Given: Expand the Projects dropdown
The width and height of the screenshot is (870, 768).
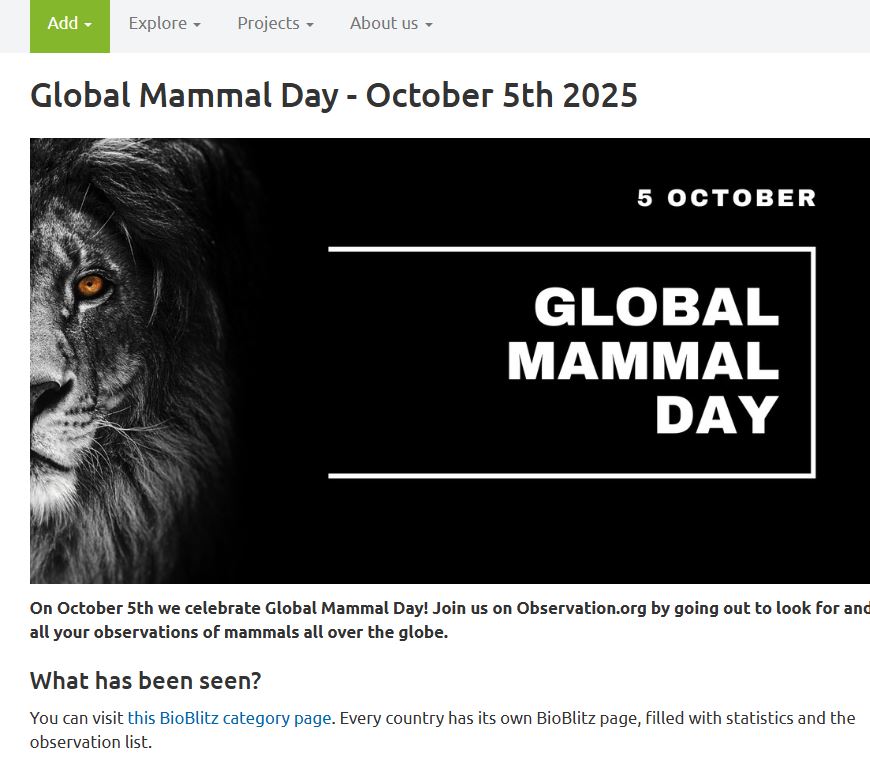Looking at the screenshot, I should click(275, 24).
